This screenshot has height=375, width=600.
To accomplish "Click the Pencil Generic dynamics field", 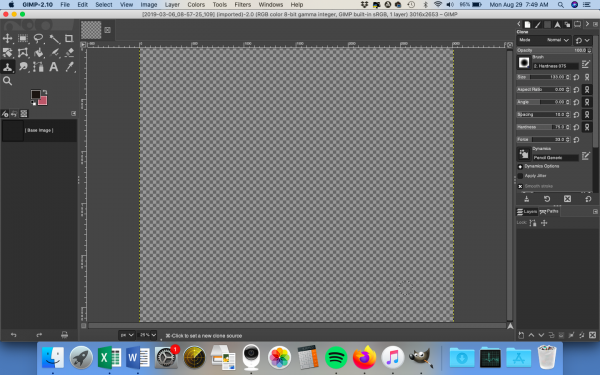I will pyautogui.click(x=556, y=158).
